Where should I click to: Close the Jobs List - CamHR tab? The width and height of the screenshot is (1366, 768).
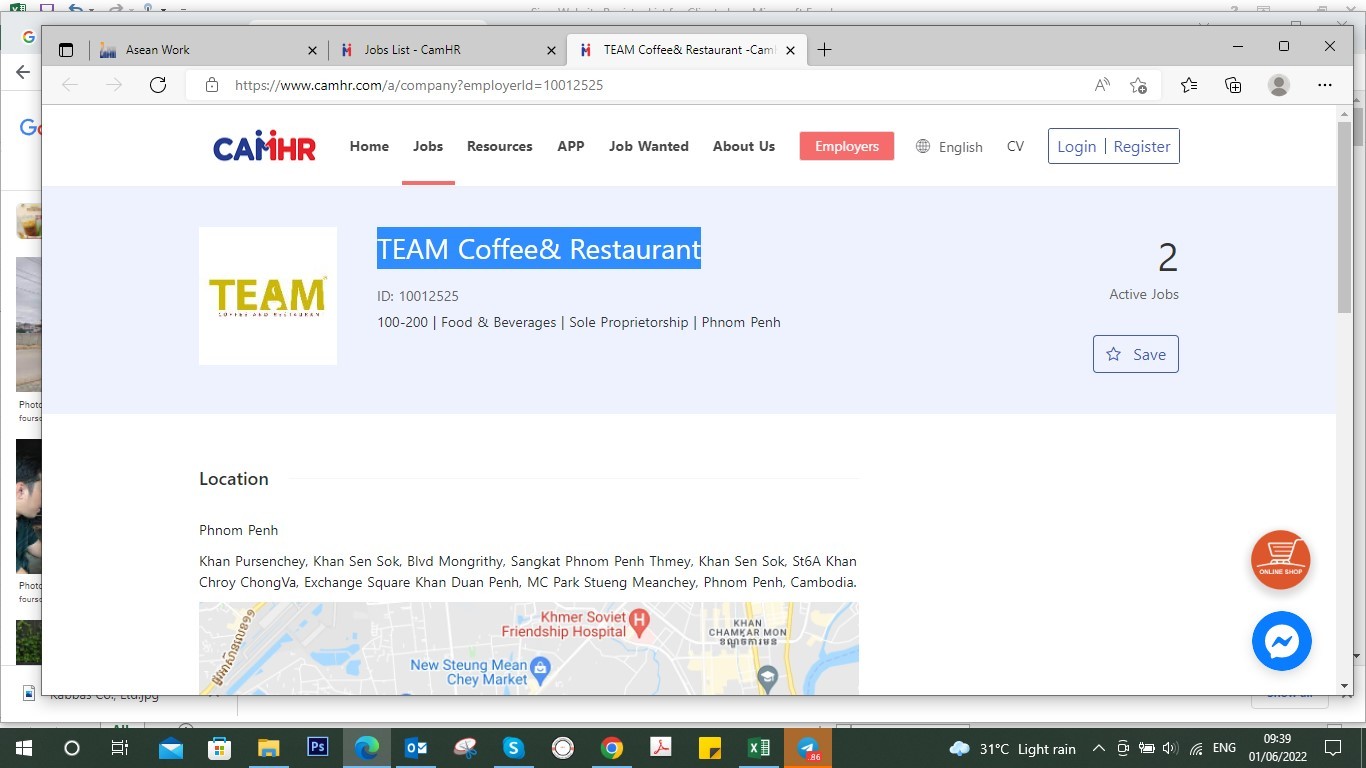tap(551, 50)
